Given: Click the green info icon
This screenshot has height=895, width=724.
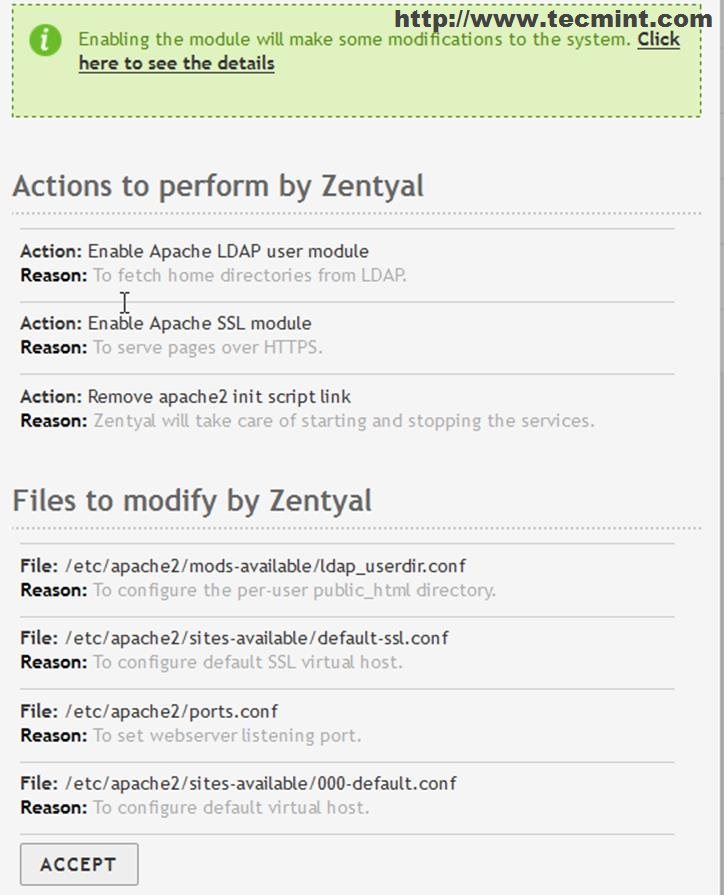Looking at the screenshot, I should click(x=45, y=41).
